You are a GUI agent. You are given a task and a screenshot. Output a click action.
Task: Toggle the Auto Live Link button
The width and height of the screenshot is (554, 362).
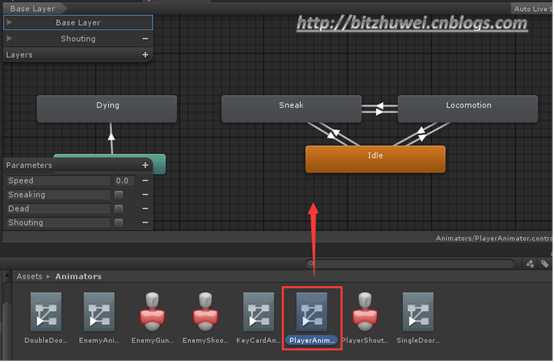click(x=532, y=9)
